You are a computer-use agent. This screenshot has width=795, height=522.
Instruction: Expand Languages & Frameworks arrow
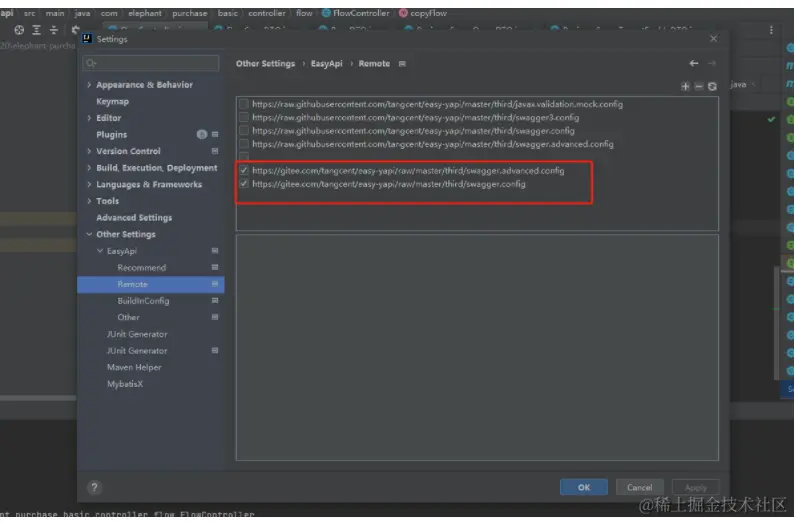pos(89,184)
